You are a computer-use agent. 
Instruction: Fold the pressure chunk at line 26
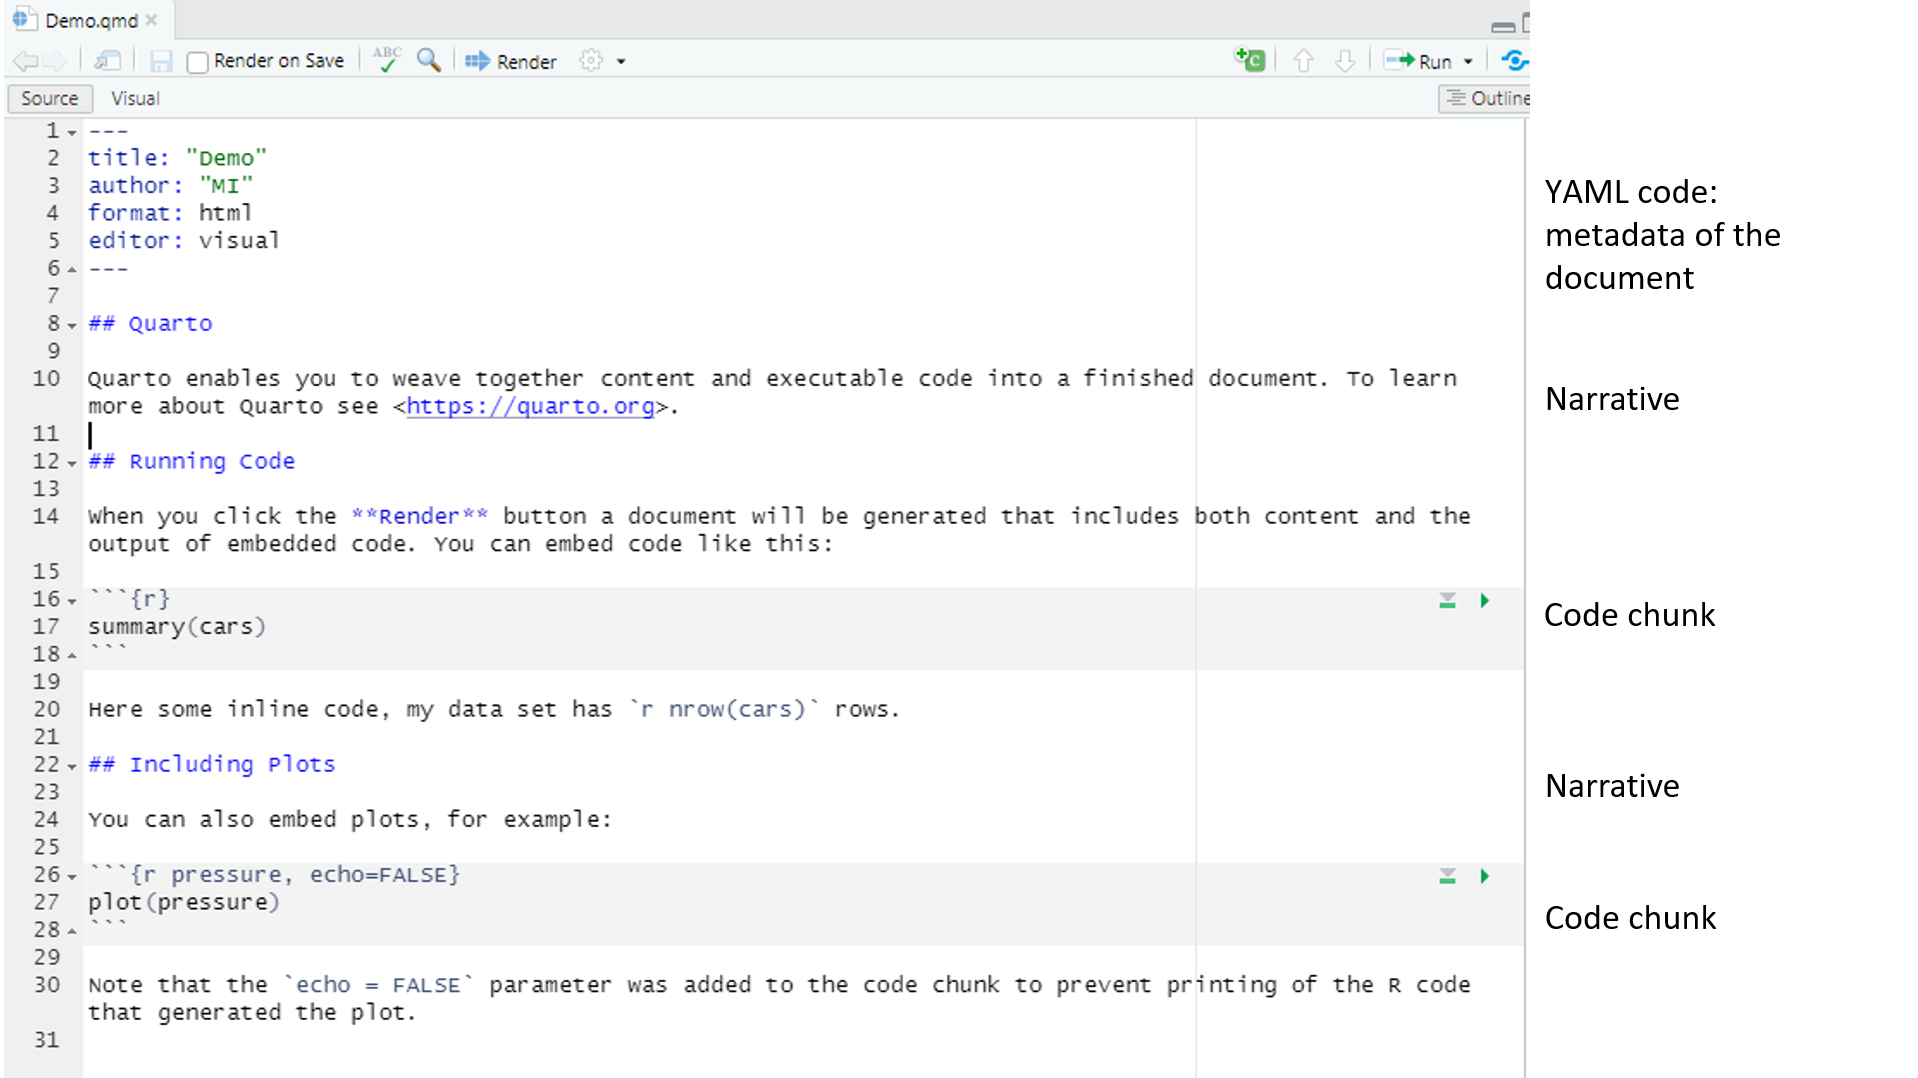click(72, 877)
